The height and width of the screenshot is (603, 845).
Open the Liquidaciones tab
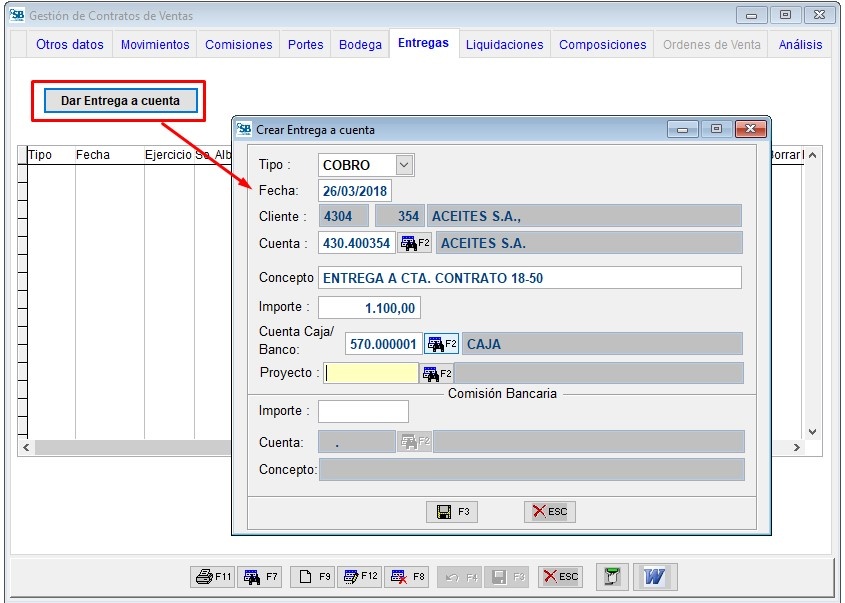click(x=504, y=44)
